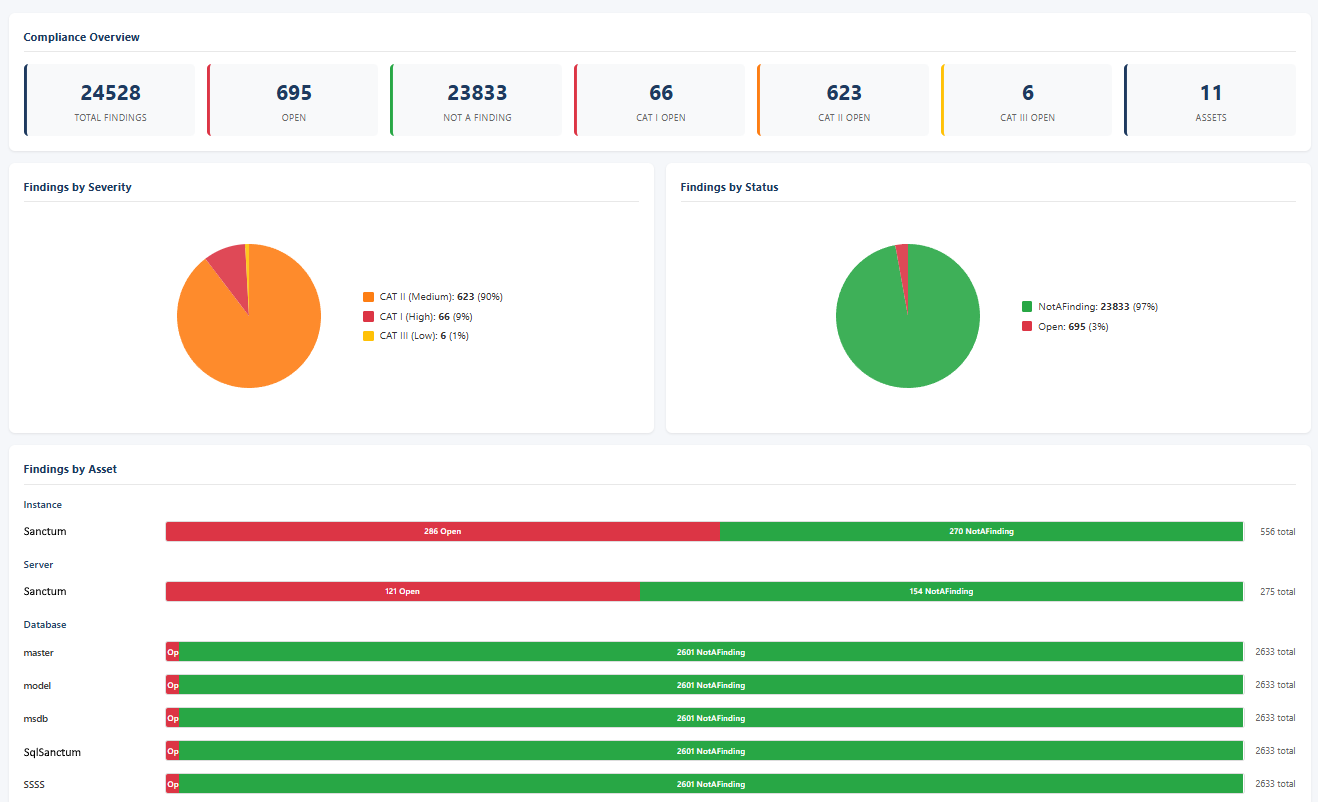1318x802 pixels.
Task: Select the 154 NotAFinding green bar segment
Action: pyautogui.click(x=941, y=592)
